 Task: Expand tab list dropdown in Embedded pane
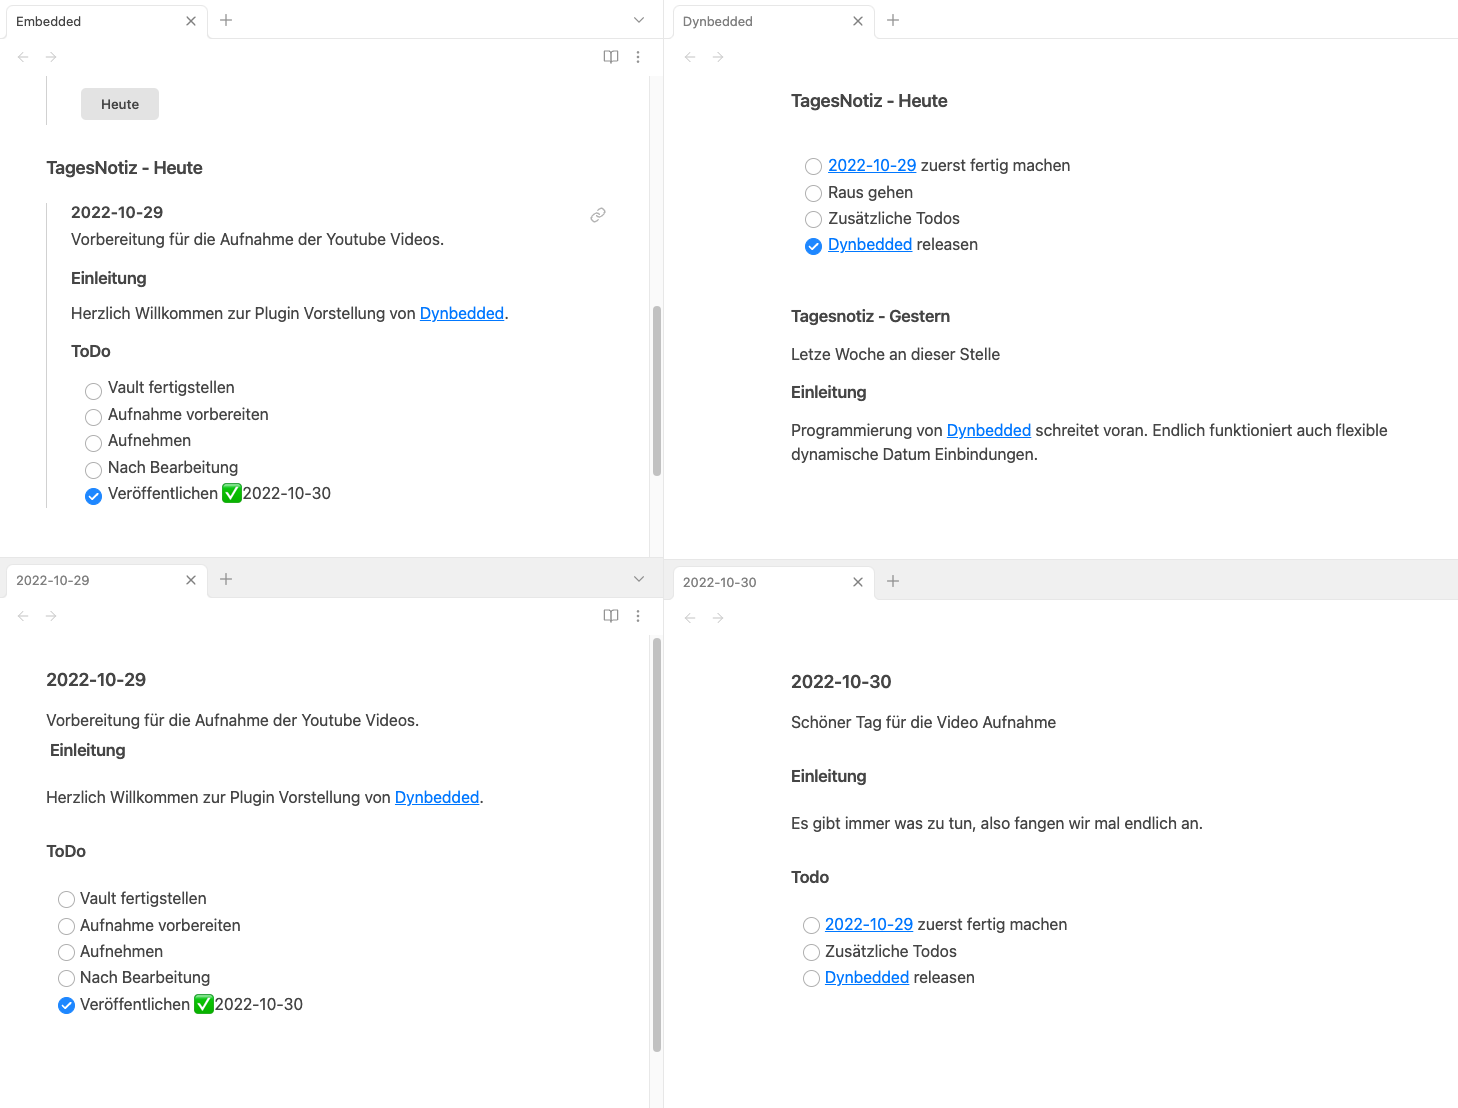(639, 20)
